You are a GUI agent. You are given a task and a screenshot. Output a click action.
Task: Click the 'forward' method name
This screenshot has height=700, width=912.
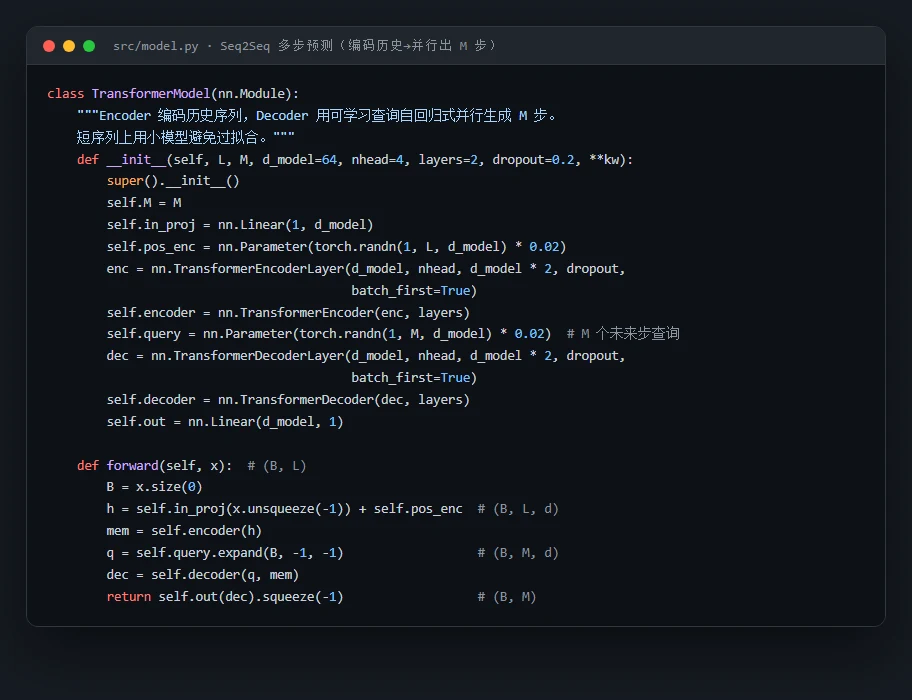pyautogui.click(x=133, y=466)
